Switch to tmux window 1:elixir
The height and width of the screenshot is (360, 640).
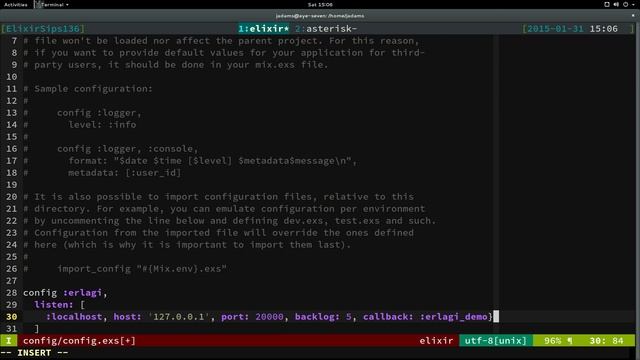(x=264, y=29)
